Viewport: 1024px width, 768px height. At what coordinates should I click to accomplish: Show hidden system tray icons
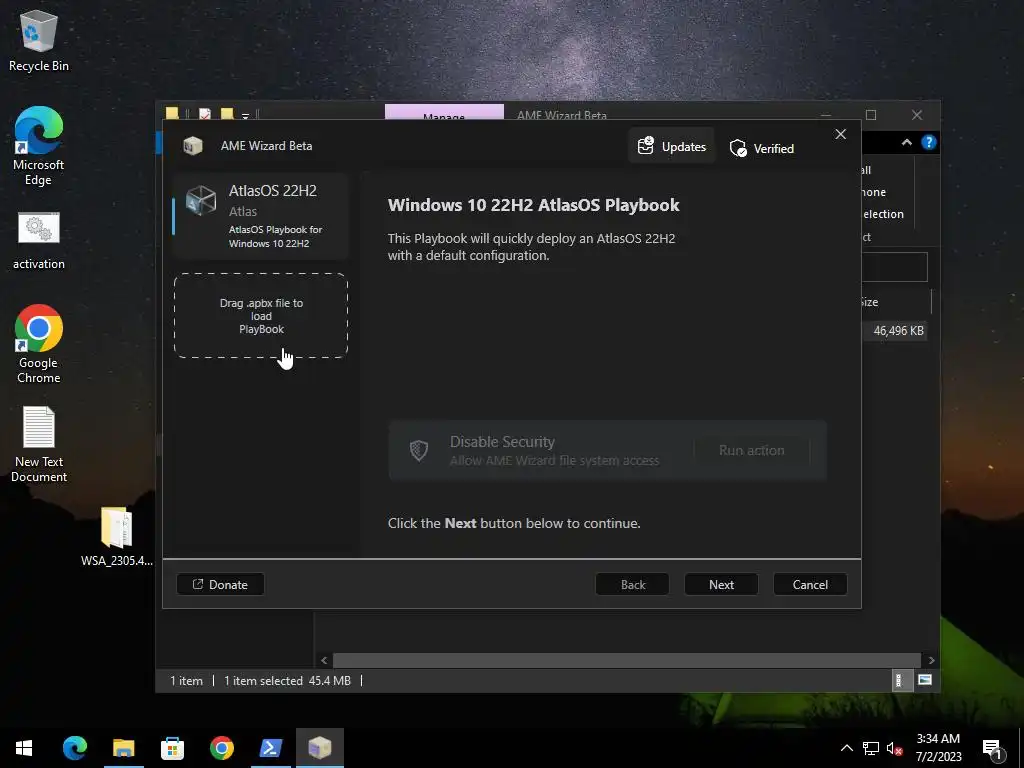(x=846, y=748)
